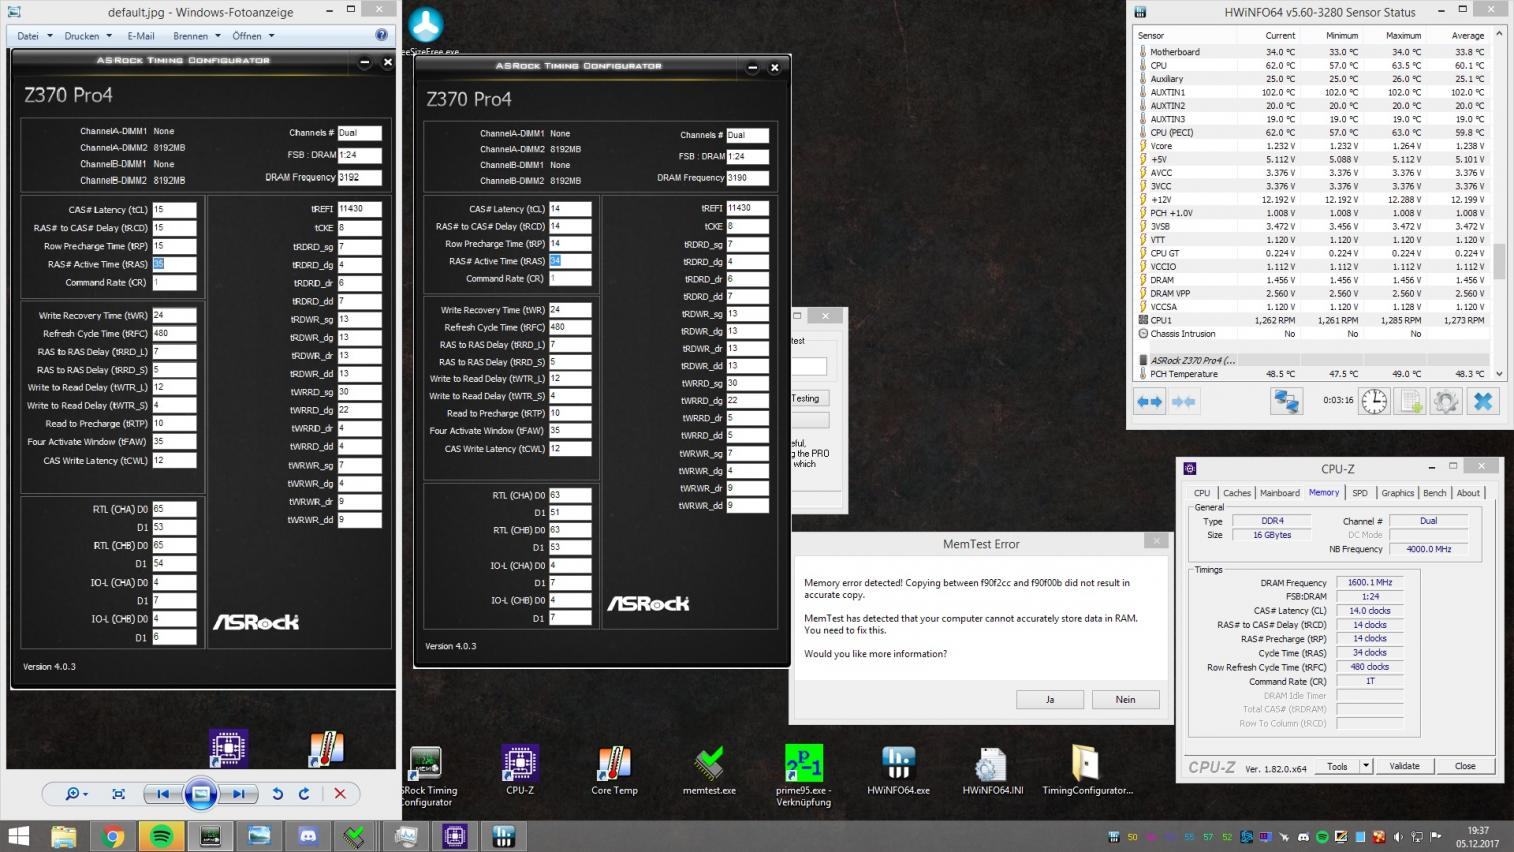The width and height of the screenshot is (1514, 852).
Task: Switch to the About tab in CPU-Z
Action: pyautogui.click(x=1468, y=492)
